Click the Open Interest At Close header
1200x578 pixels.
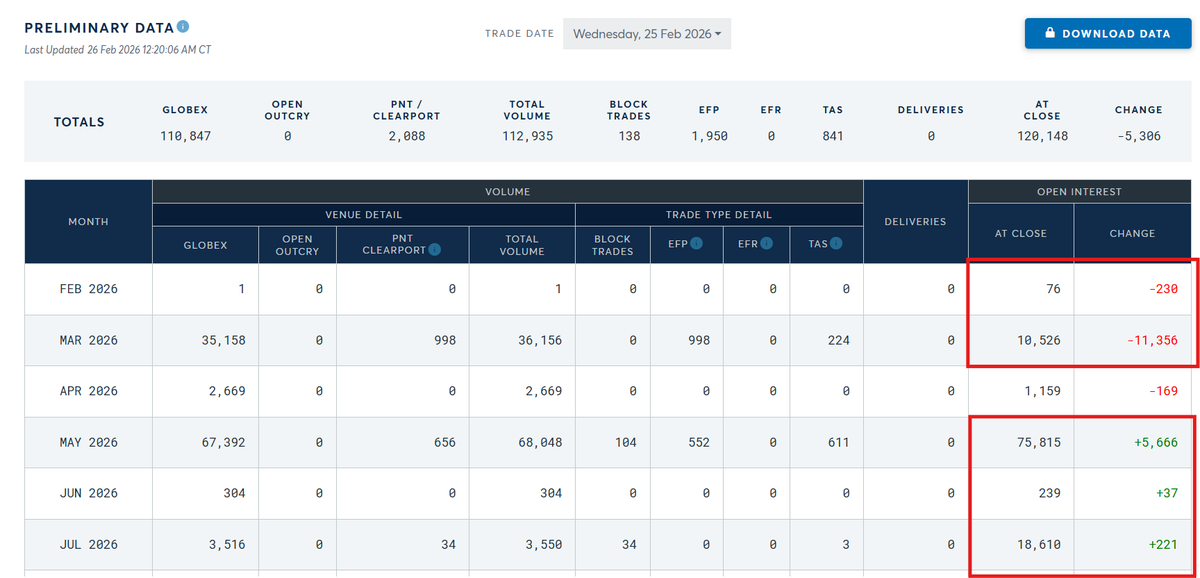(x=1021, y=233)
